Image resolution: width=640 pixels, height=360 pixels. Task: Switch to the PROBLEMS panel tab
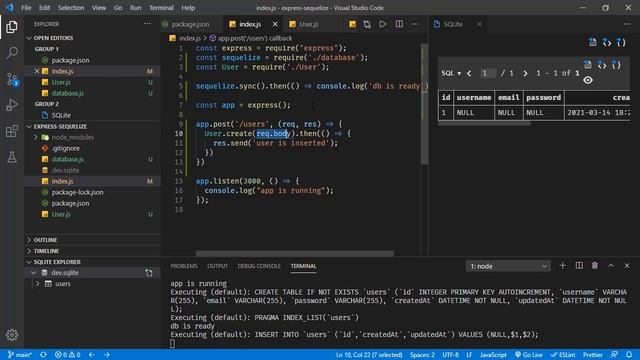tap(184, 266)
